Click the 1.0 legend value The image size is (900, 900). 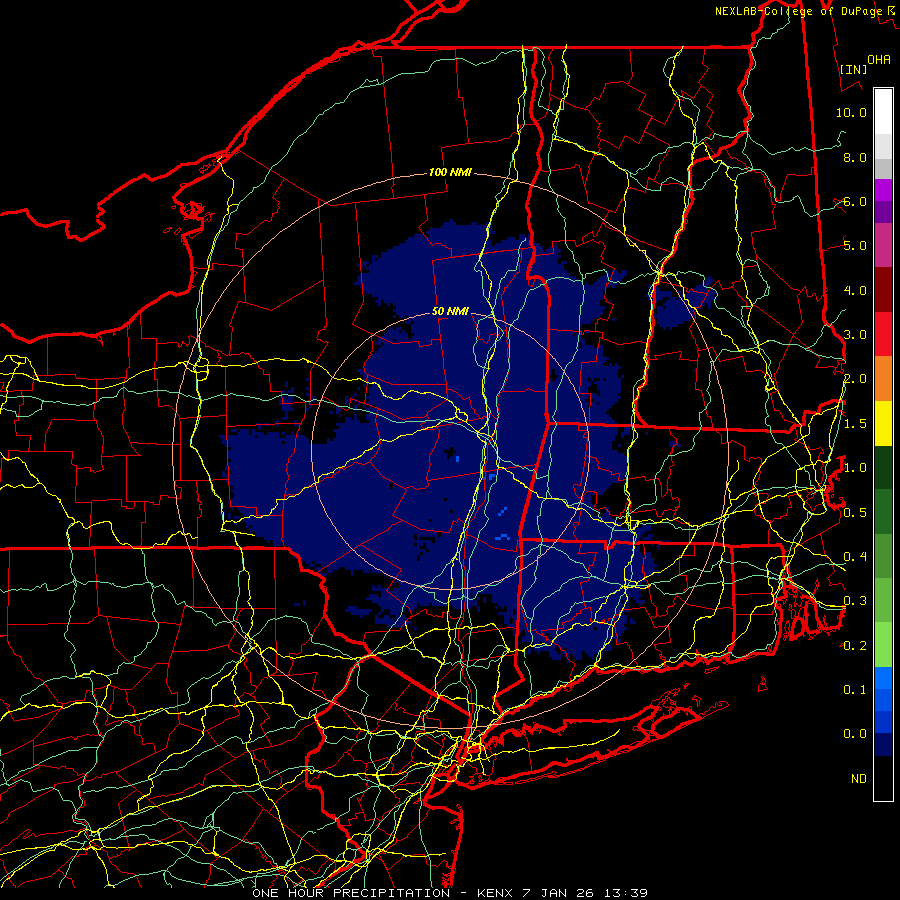pos(855,468)
